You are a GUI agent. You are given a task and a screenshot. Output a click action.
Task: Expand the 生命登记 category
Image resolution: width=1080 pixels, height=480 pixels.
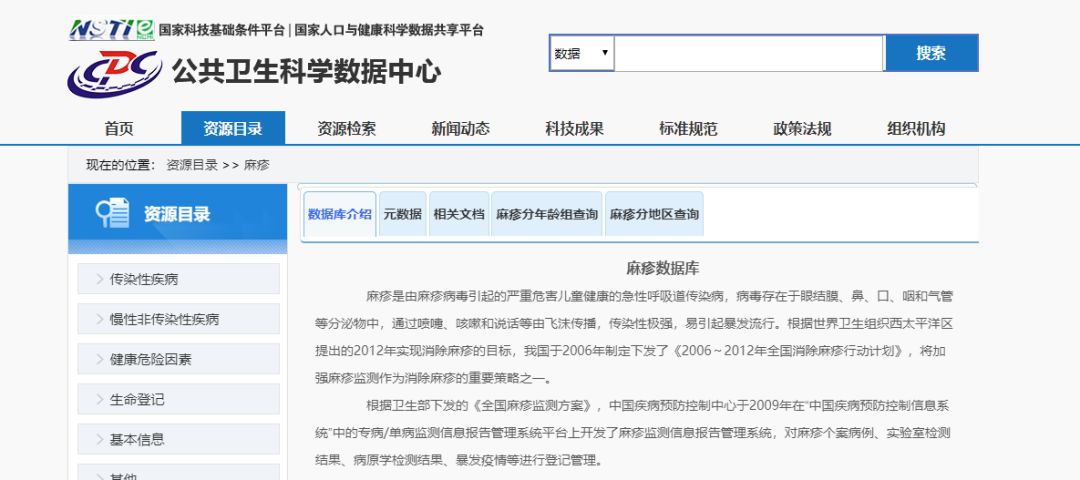[178, 399]
